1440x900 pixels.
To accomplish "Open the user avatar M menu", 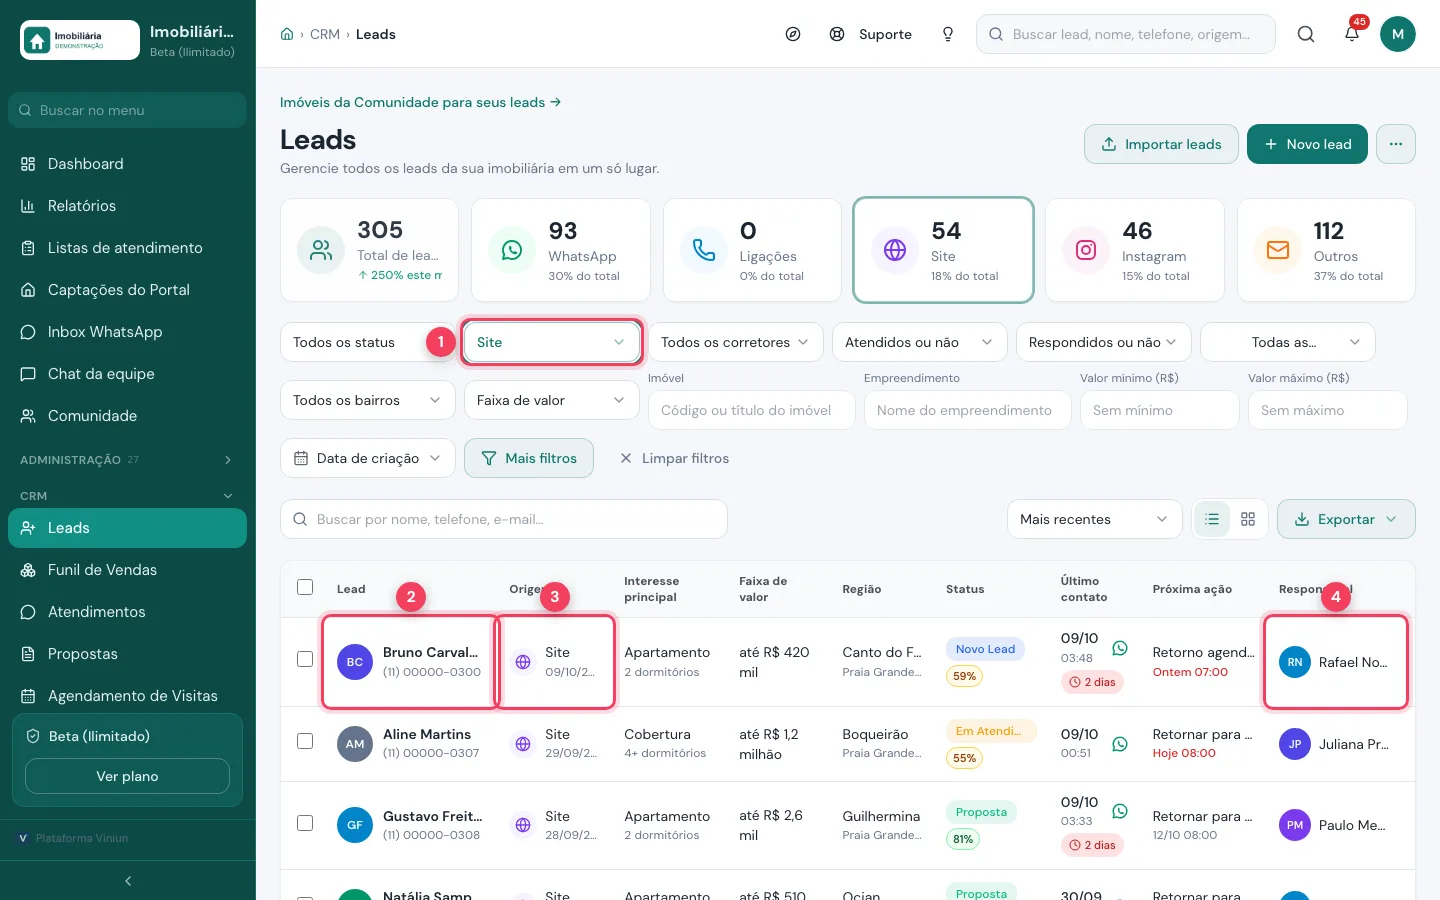I will [x=1398, y=34].
